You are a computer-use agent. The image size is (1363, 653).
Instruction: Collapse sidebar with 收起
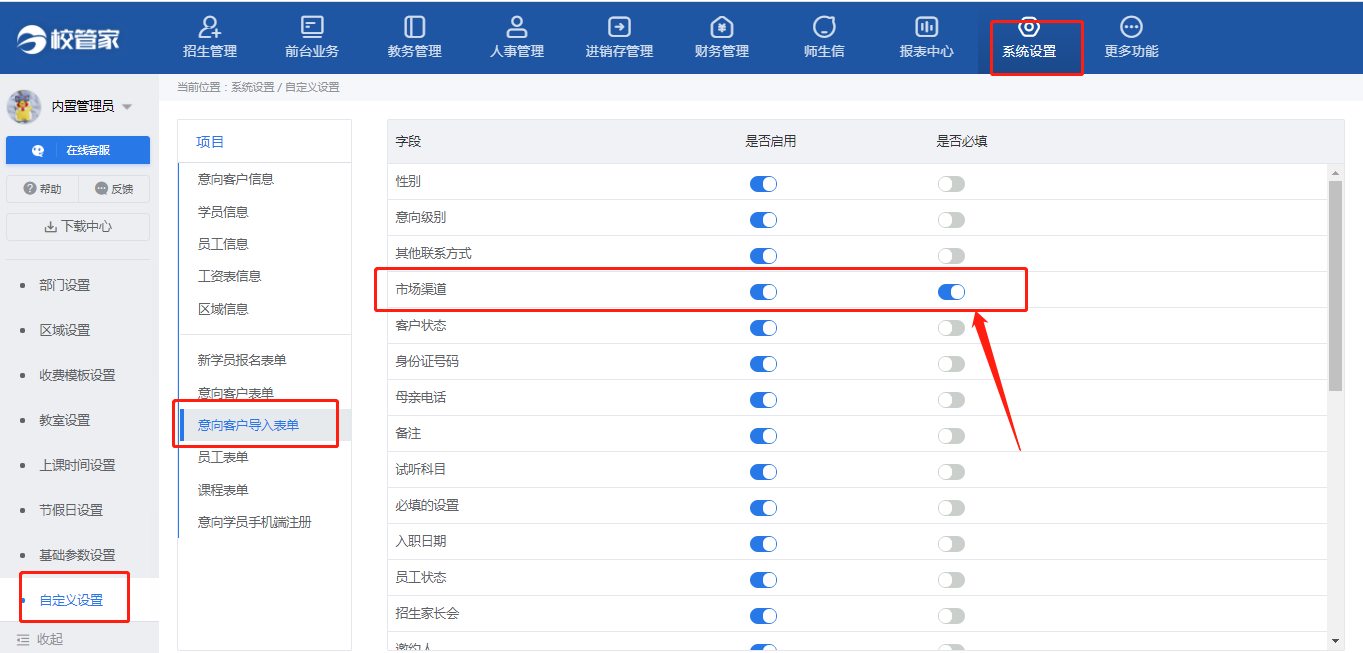point(40,639)
